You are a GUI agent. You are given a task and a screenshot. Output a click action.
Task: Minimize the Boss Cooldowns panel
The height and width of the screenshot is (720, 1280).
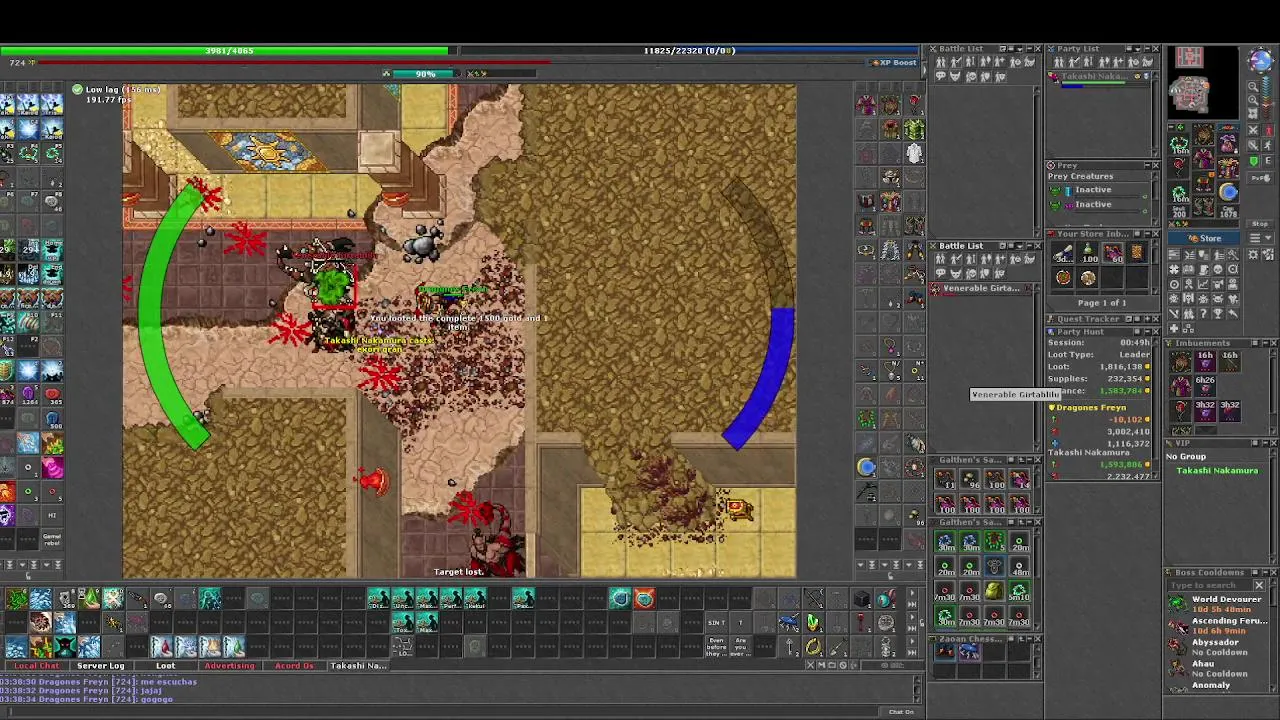pos(1265,573)
